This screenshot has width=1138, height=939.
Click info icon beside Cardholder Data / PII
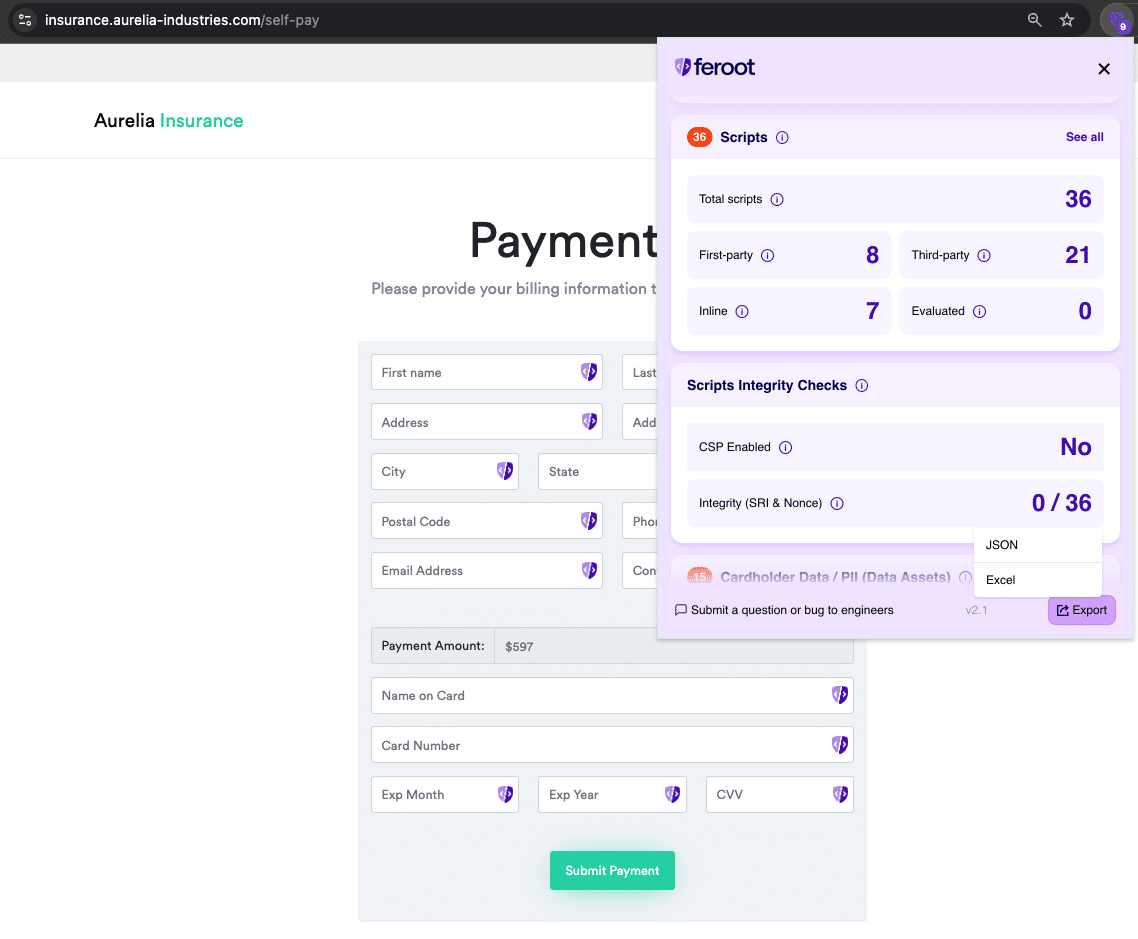point(965,577)
